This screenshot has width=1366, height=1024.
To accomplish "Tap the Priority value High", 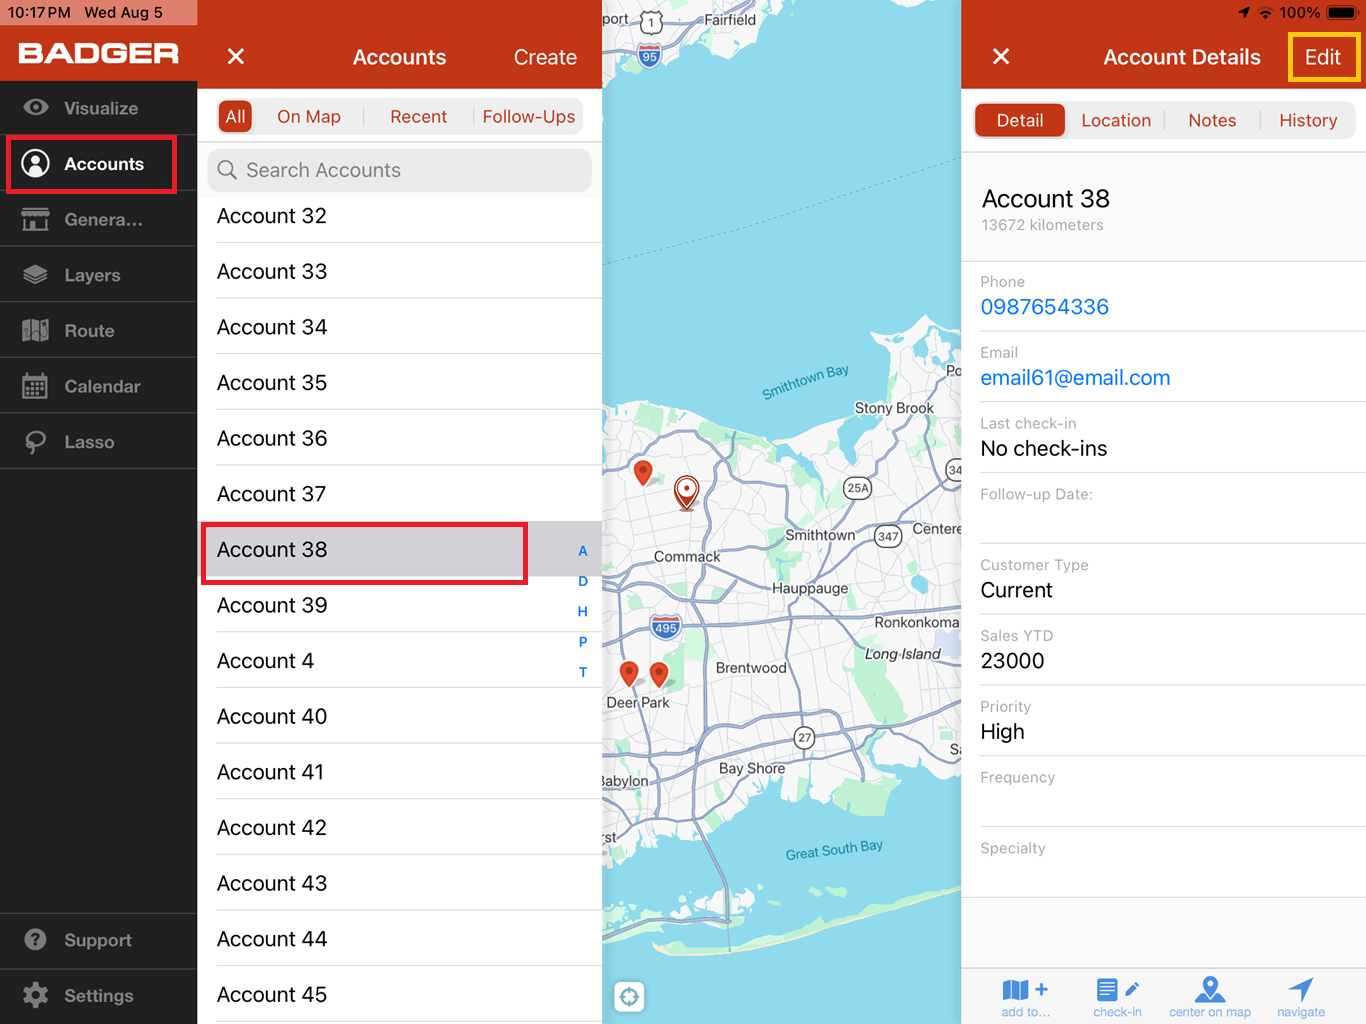I will click(x=1002, y=732).
